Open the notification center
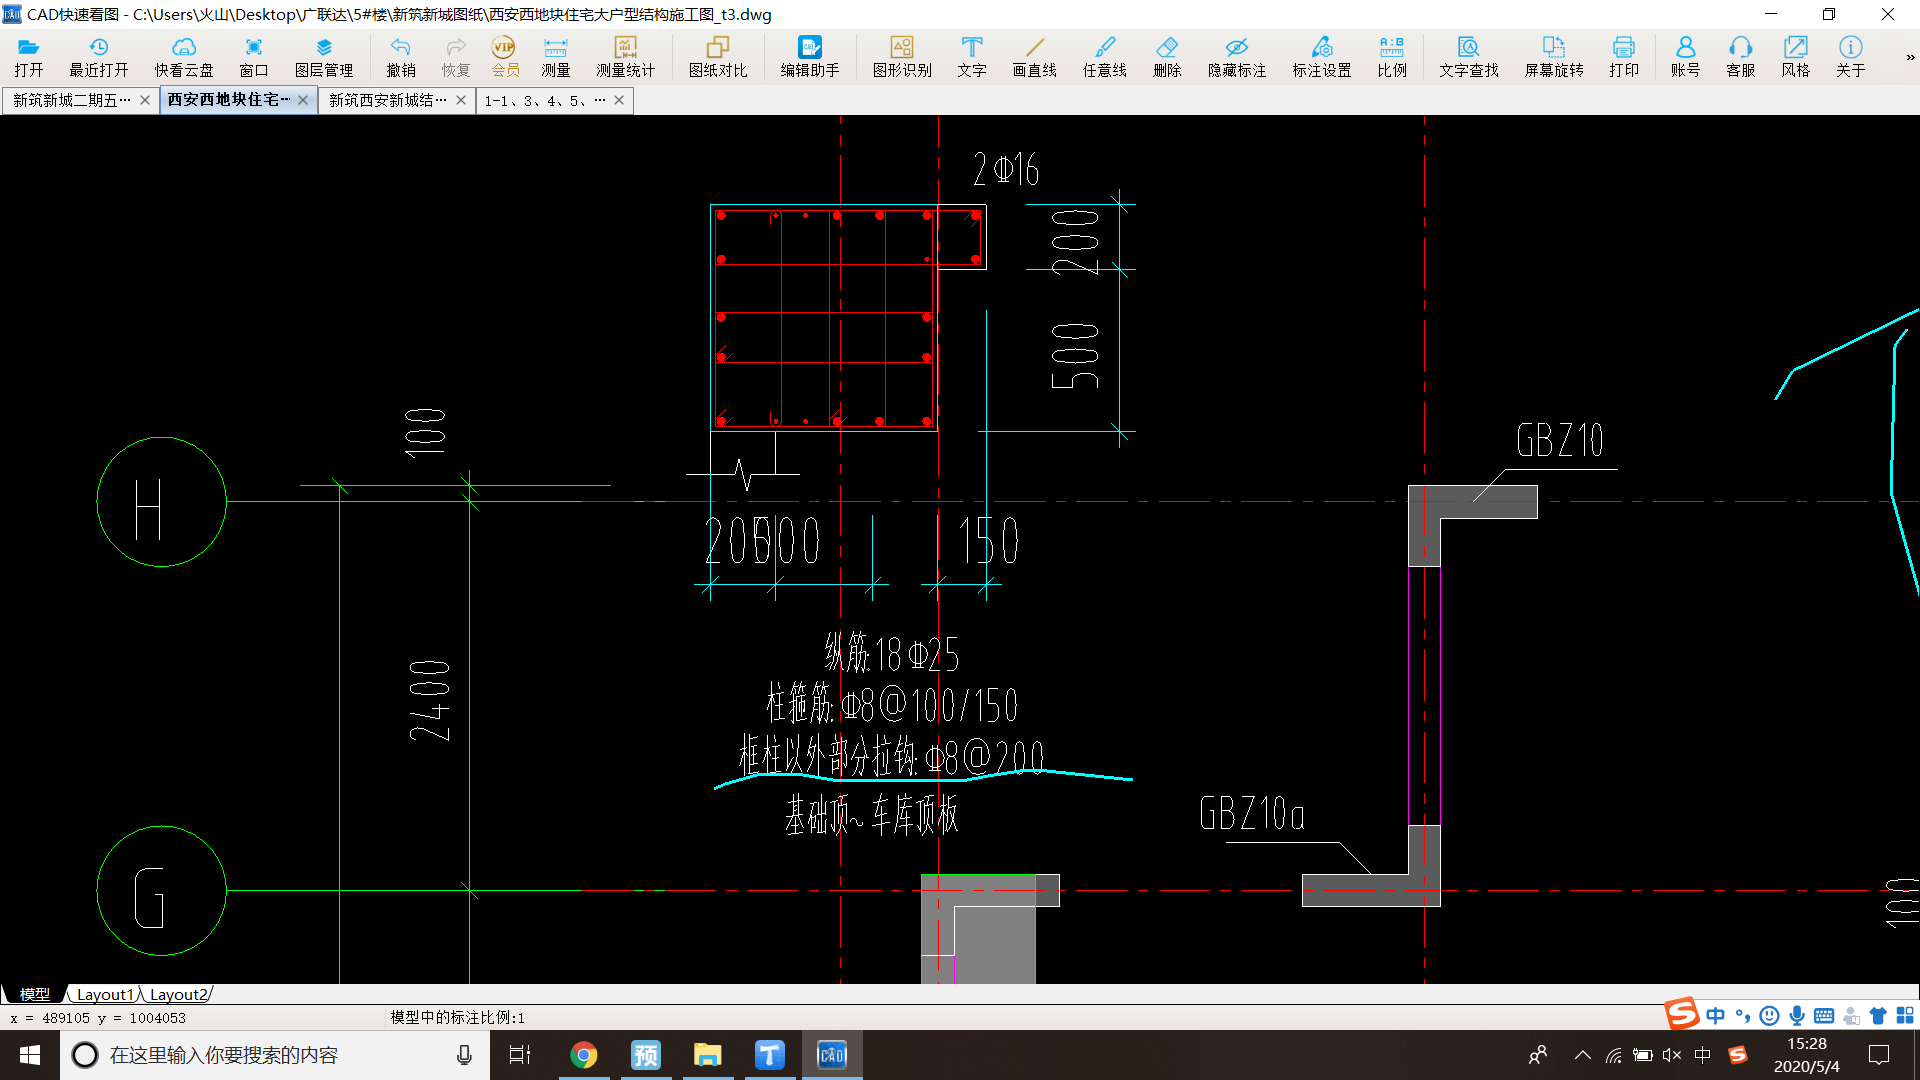 click(1879, 1055)
